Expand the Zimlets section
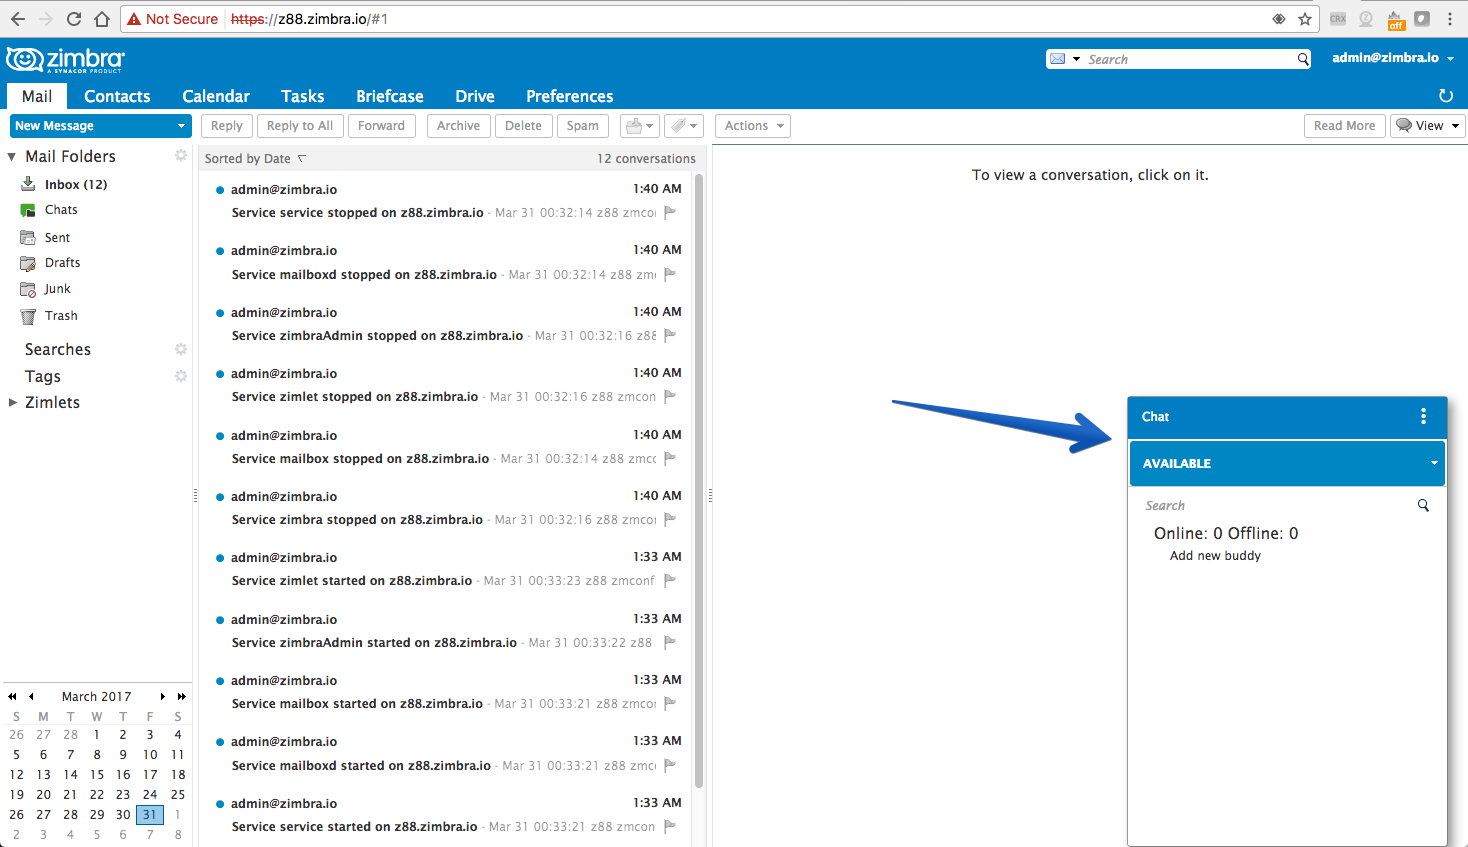 [x=13, y=403]
